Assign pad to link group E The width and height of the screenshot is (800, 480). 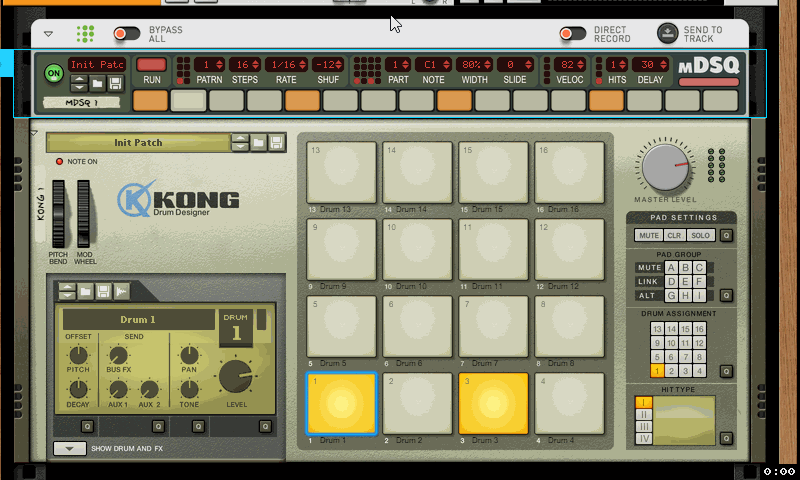pos(685,281)
